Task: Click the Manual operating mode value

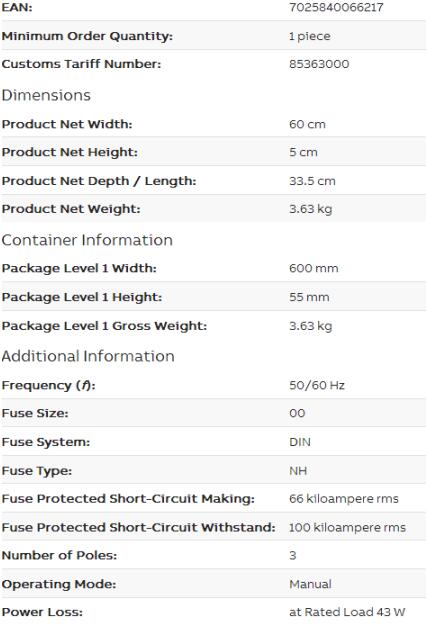Action: tap(310, 584)
